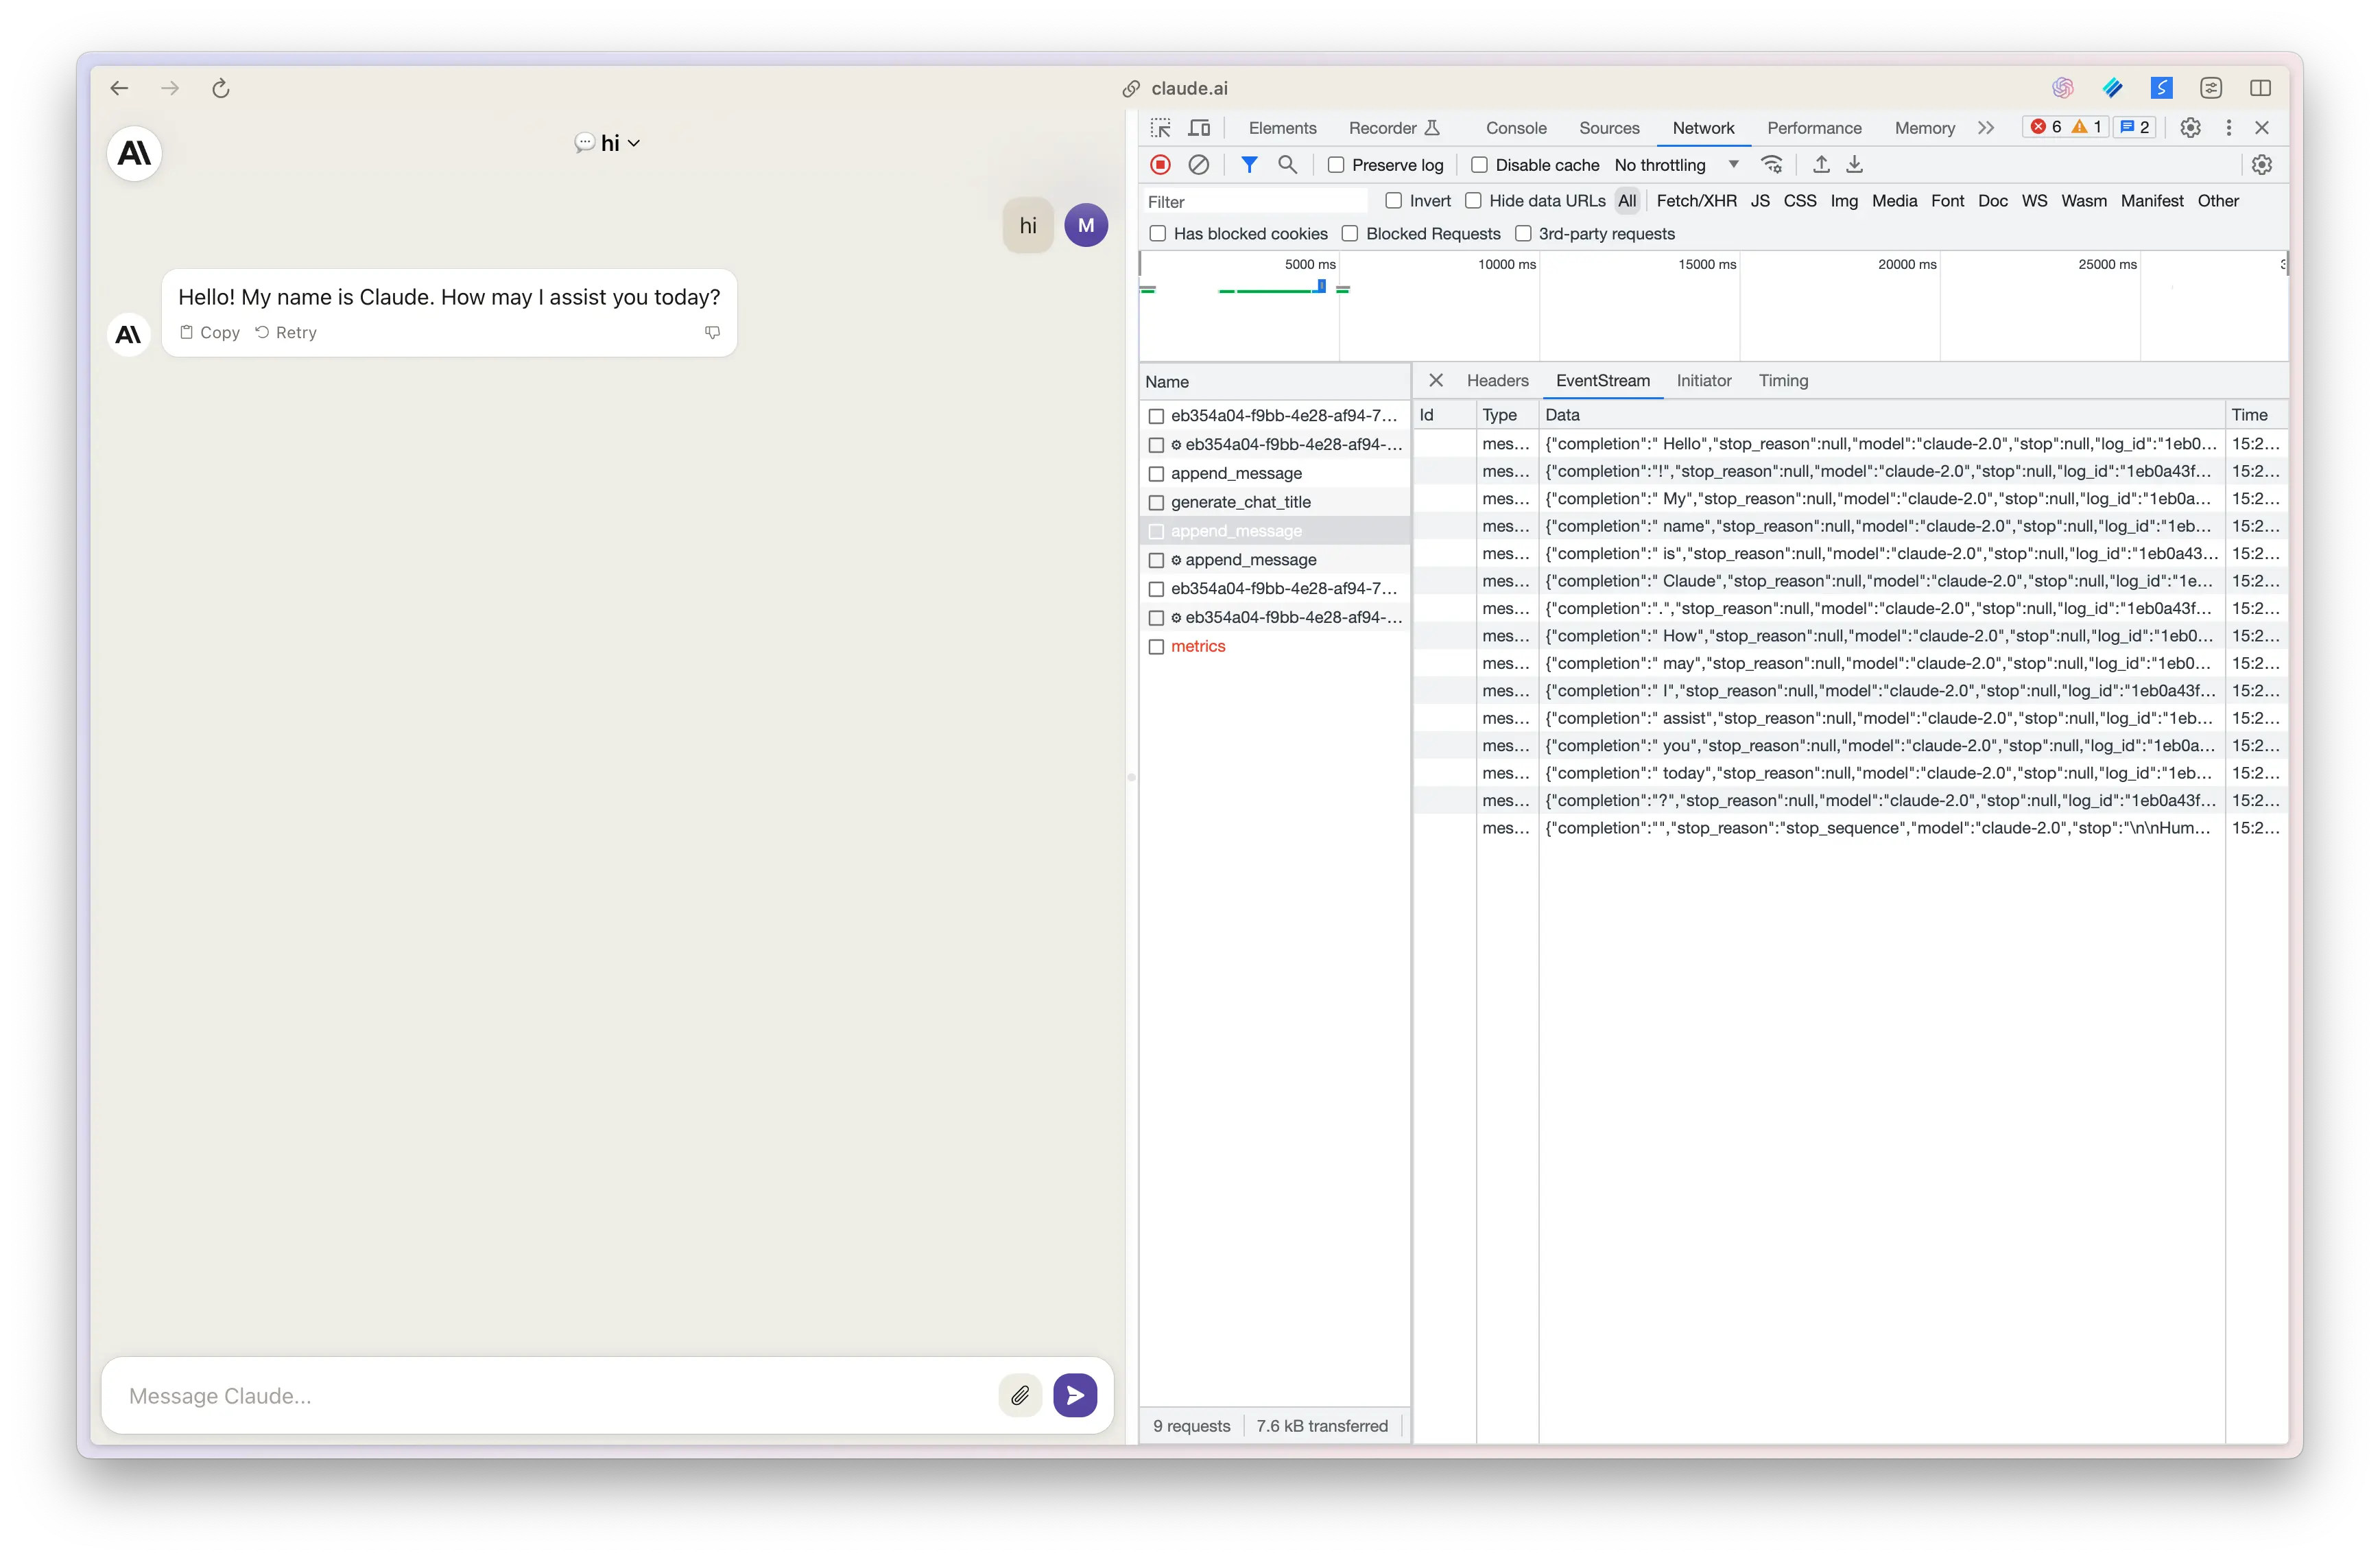Toggle the device toolbar icon
This screenshot has width=2380, height=1560.
(x=1199, y=128)
